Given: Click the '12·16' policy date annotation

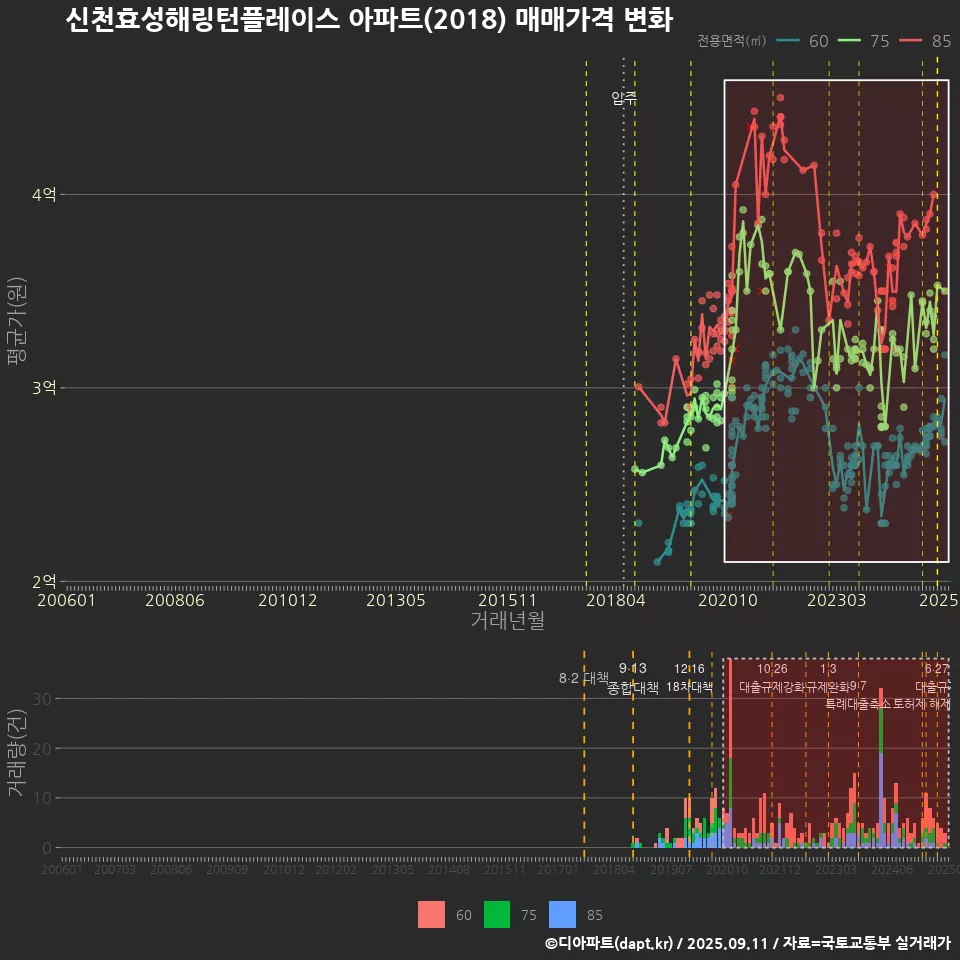Looking at the screenshot, I should point(689,669).
